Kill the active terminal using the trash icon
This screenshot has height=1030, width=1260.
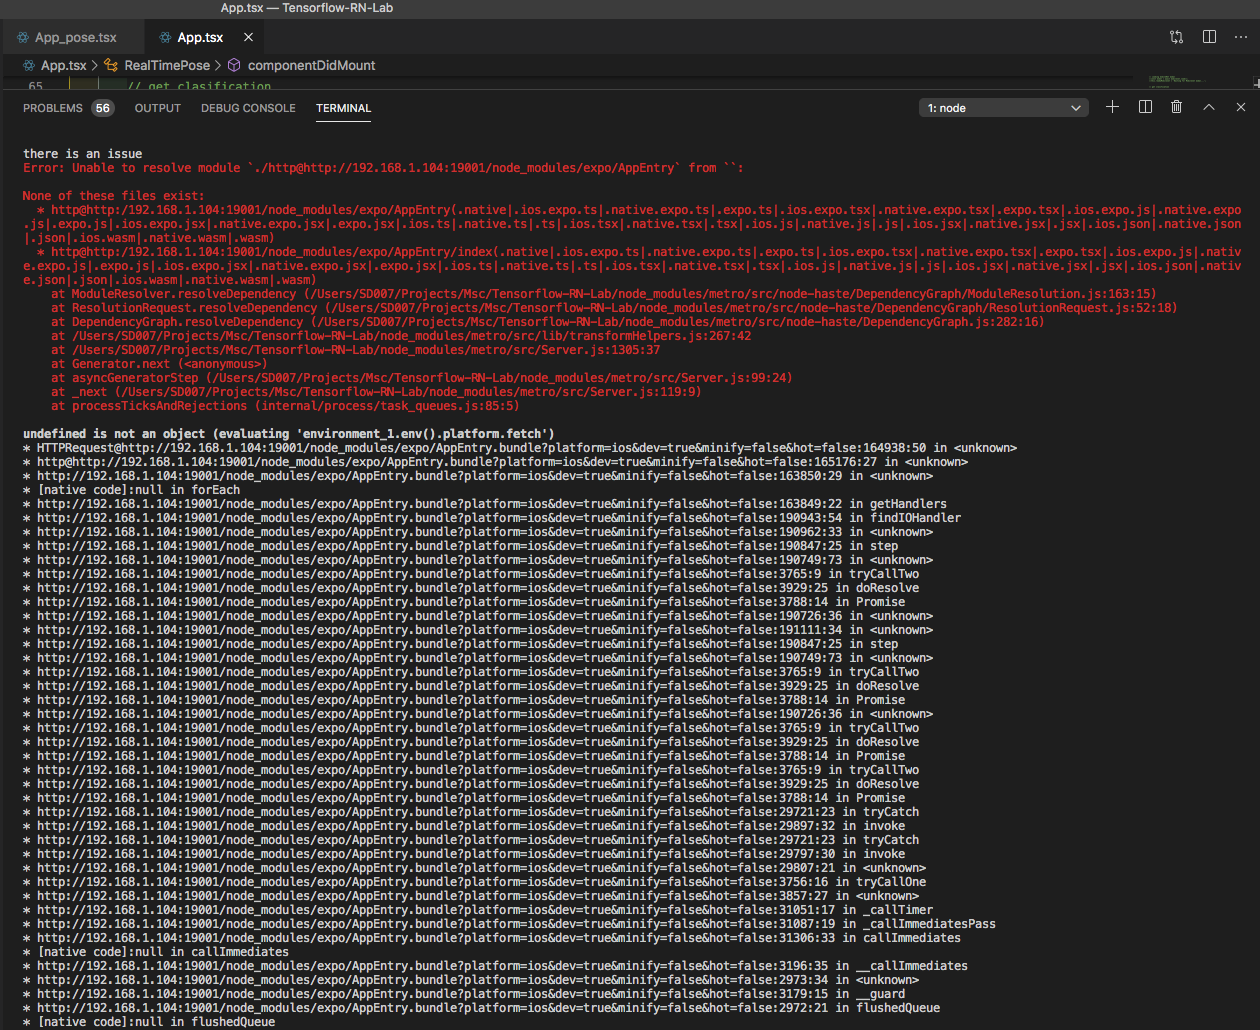[x=1176, y=107]
